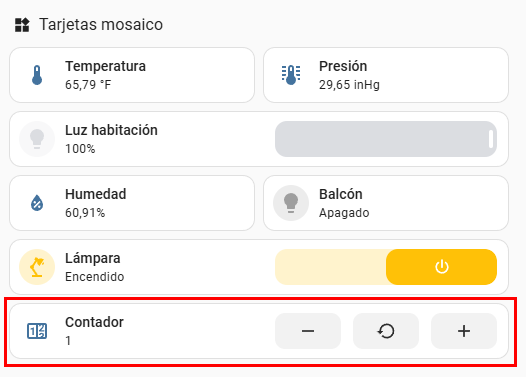
Task: Click the Contador counter icon
Action: 37,331
